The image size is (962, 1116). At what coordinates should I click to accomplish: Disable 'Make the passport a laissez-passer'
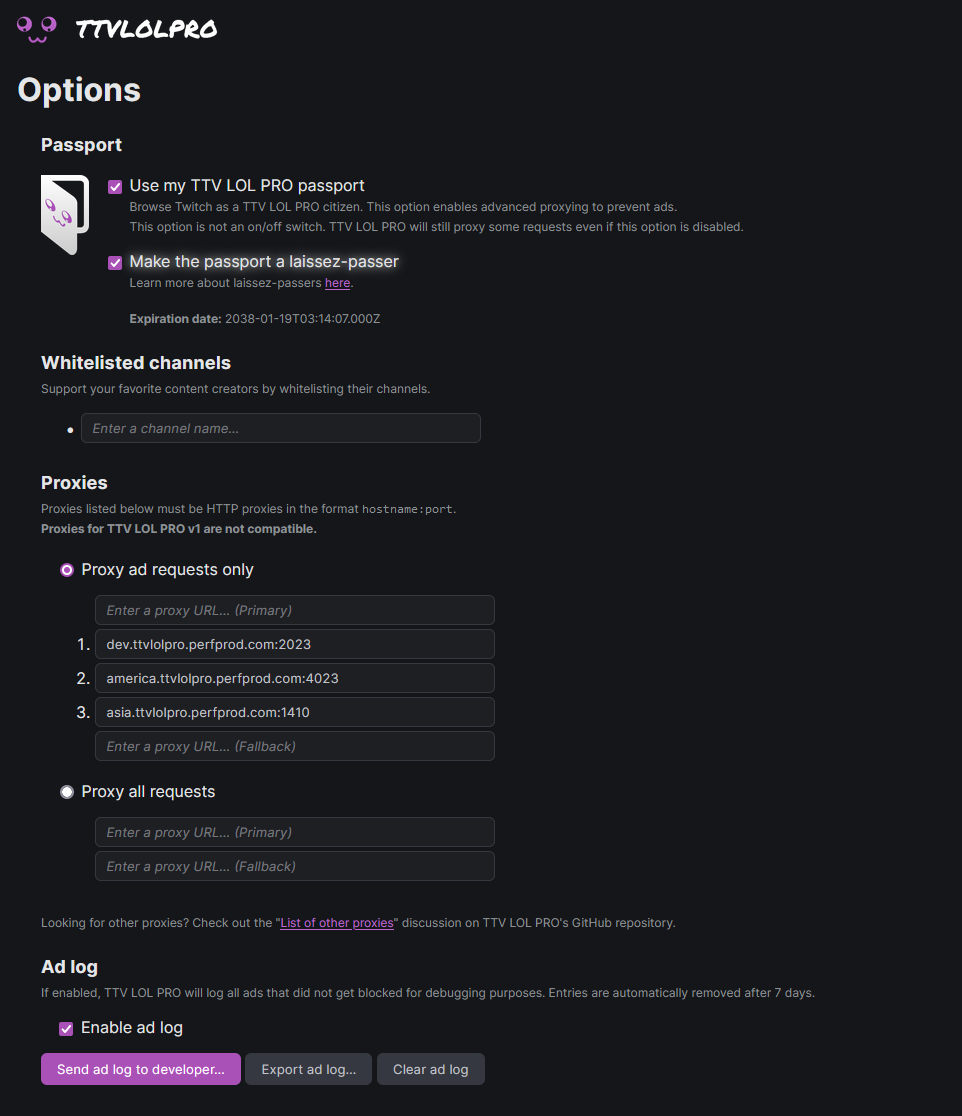pos(114,262)
